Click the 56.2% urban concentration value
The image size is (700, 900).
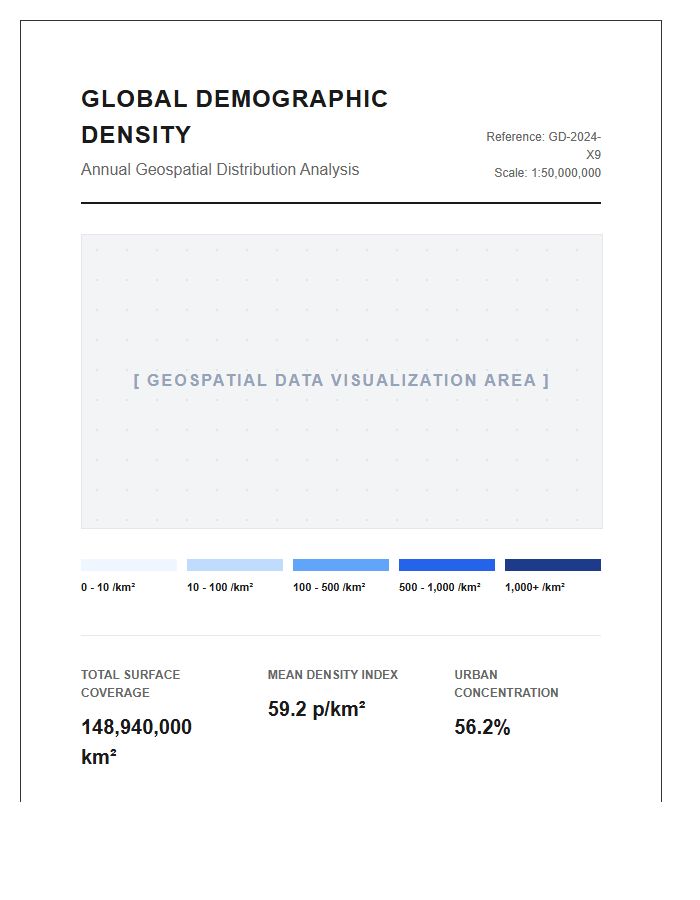(482, 727)
